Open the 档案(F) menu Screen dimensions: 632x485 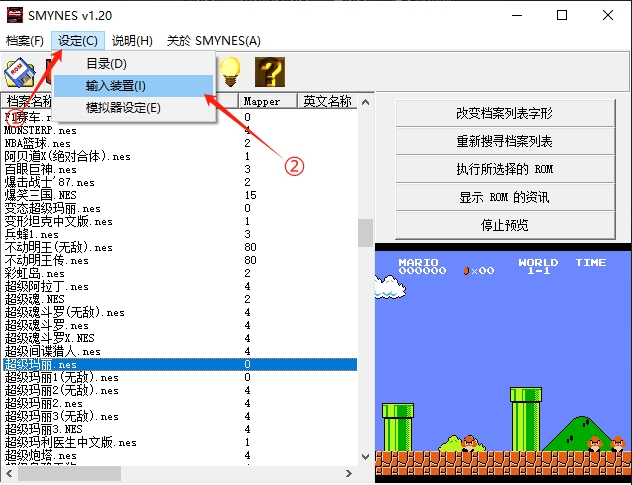(x=25, y=41)
